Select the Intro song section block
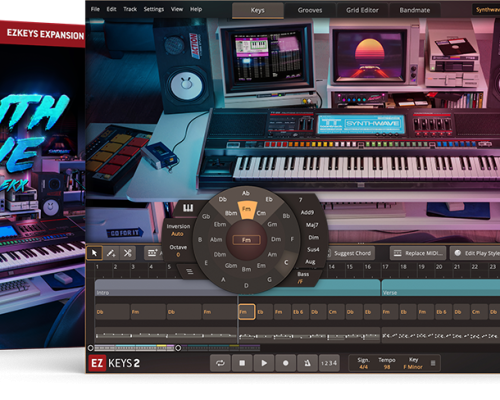 (167, 288)
